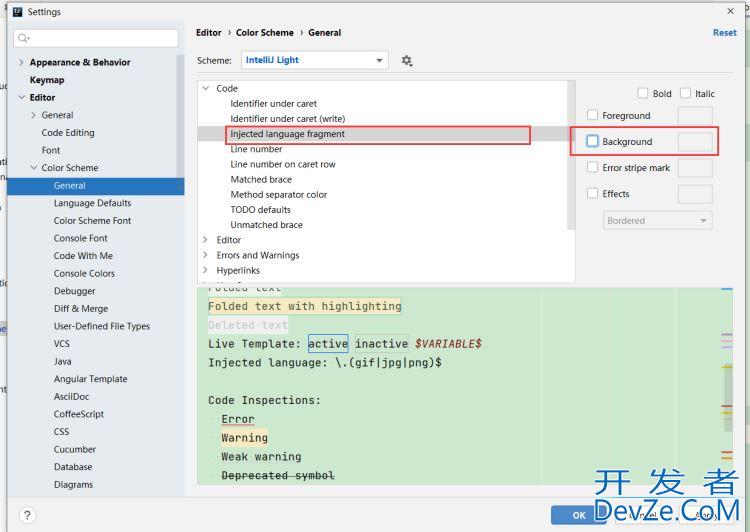Collapse the Code group in list
This screenshot has height=532, width=750.
[x=206, y=88]
